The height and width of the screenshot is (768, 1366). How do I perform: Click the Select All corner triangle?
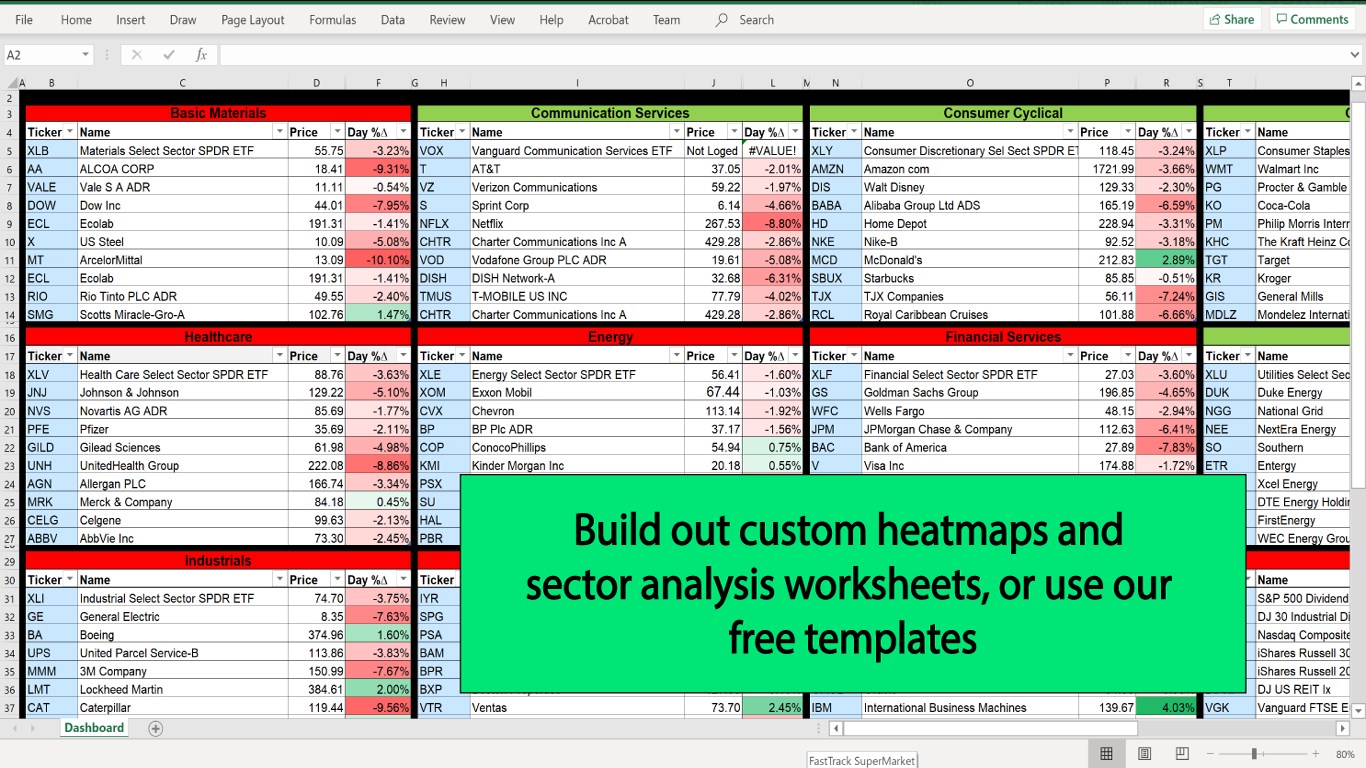11,83
